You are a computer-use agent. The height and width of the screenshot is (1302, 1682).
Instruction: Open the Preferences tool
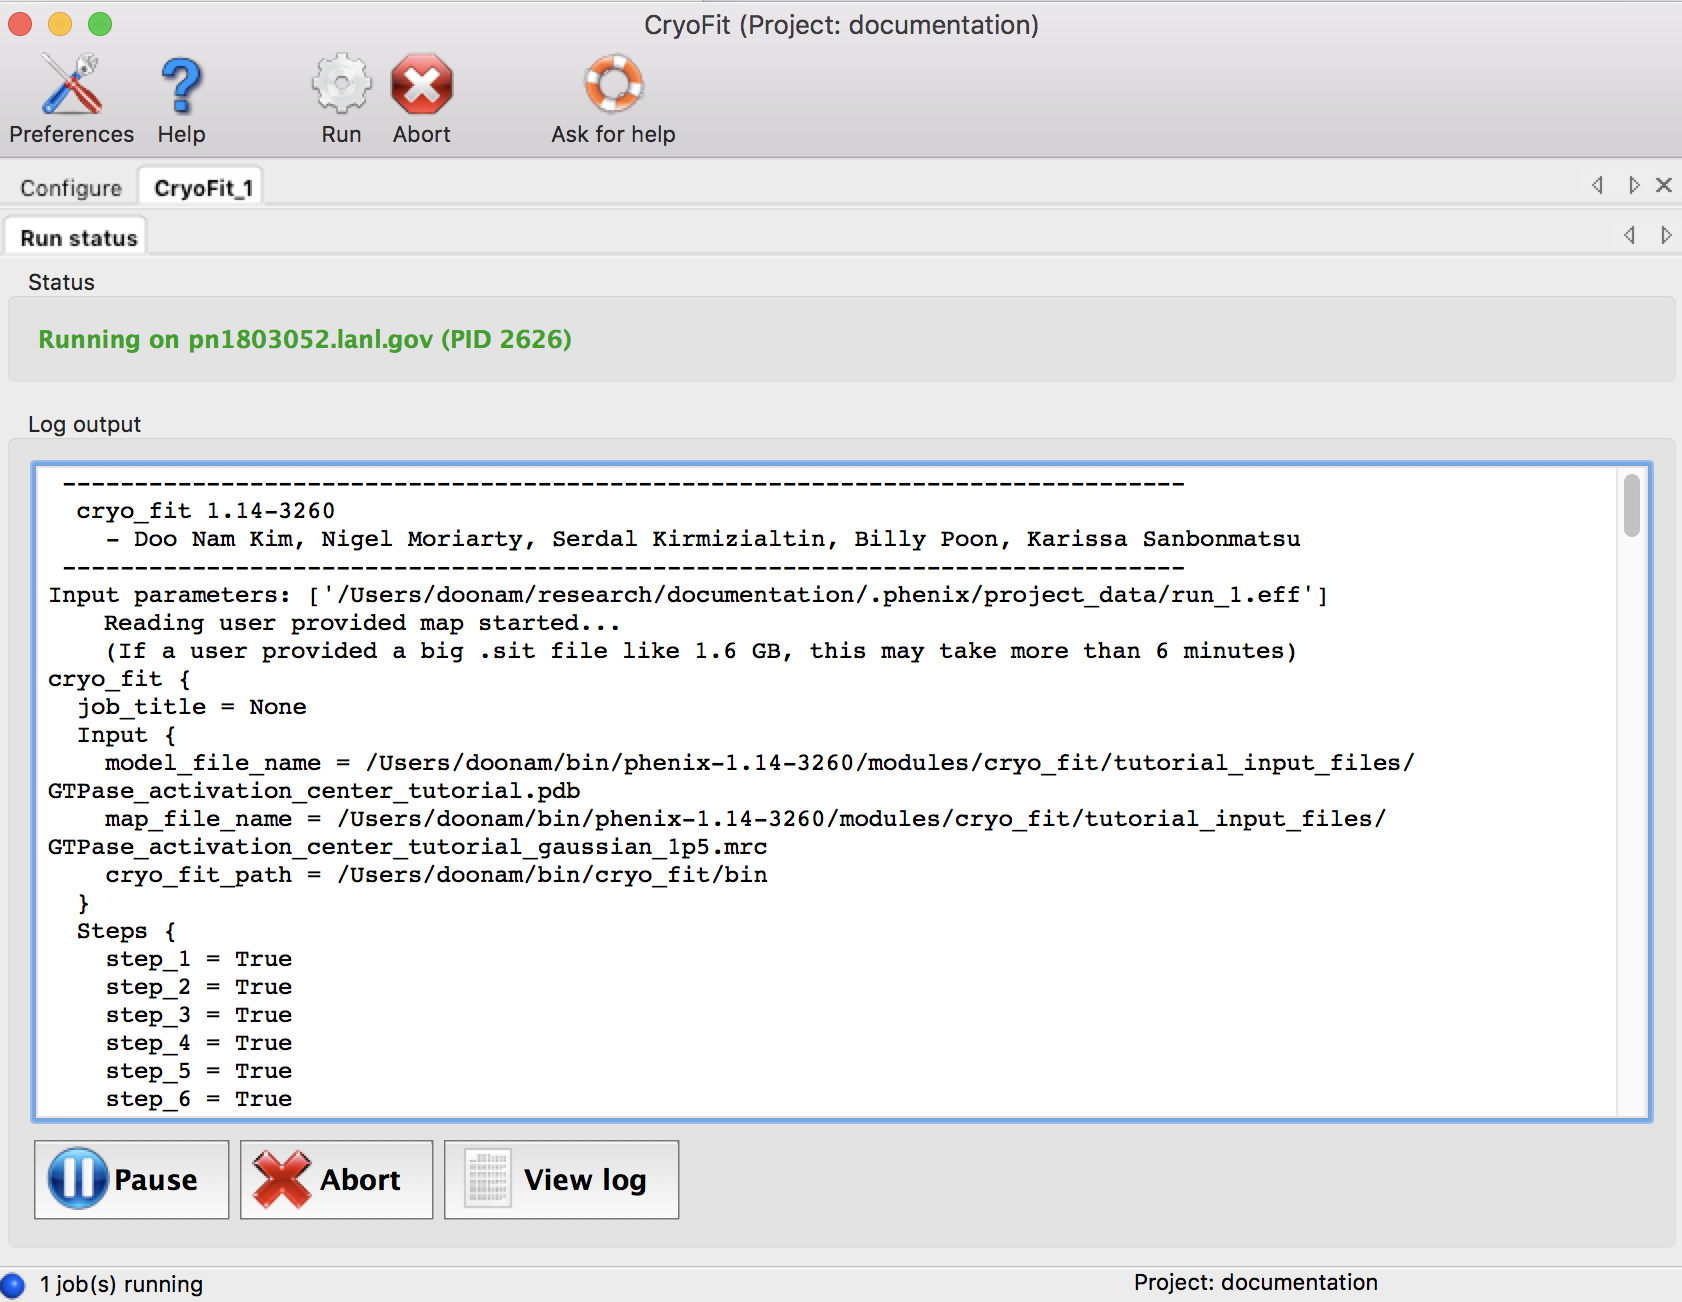[70, 95]
